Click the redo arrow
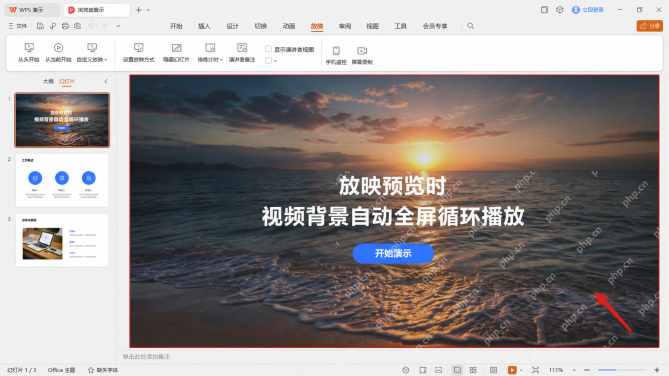This screenshot has width=669, height=376. [105, 26]
